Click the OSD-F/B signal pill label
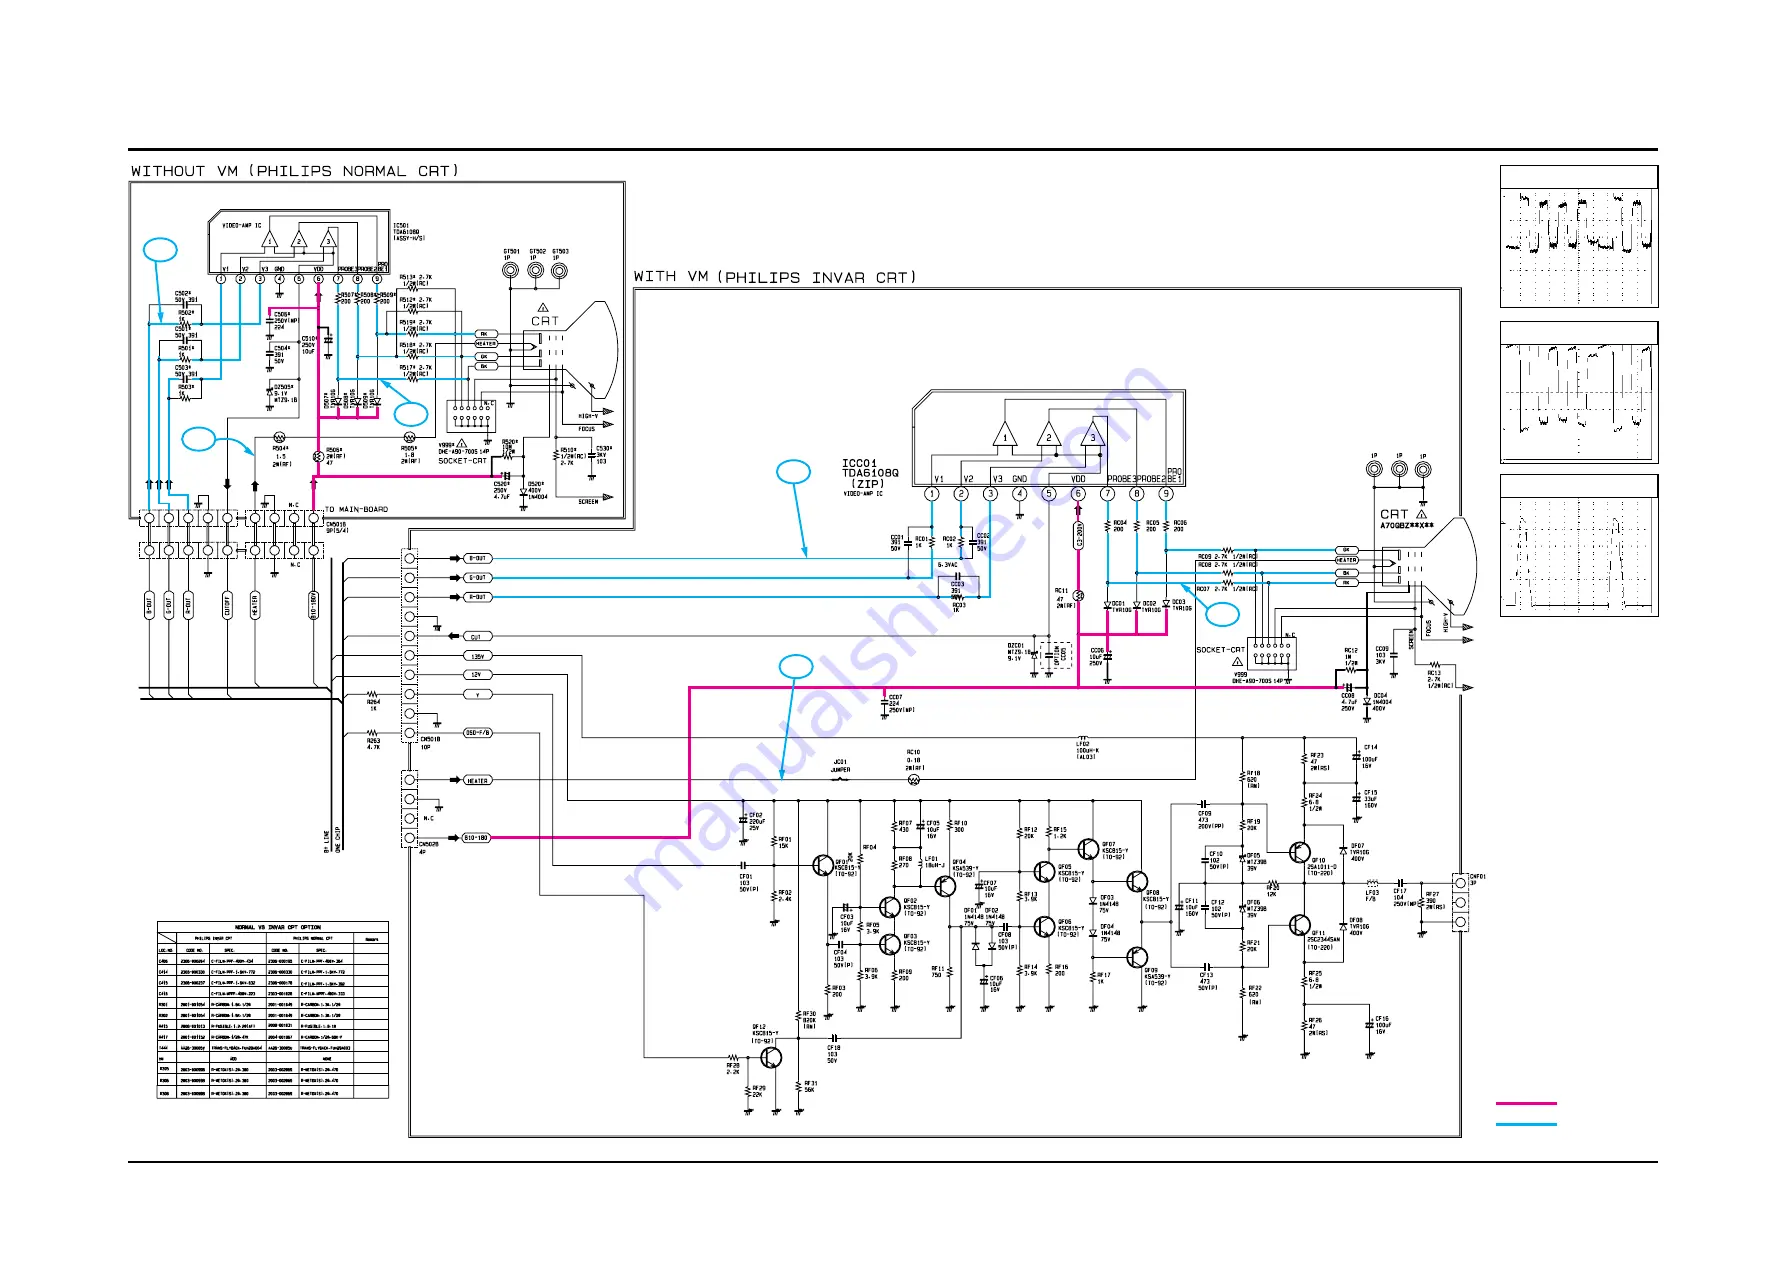 tap(478, 733)
